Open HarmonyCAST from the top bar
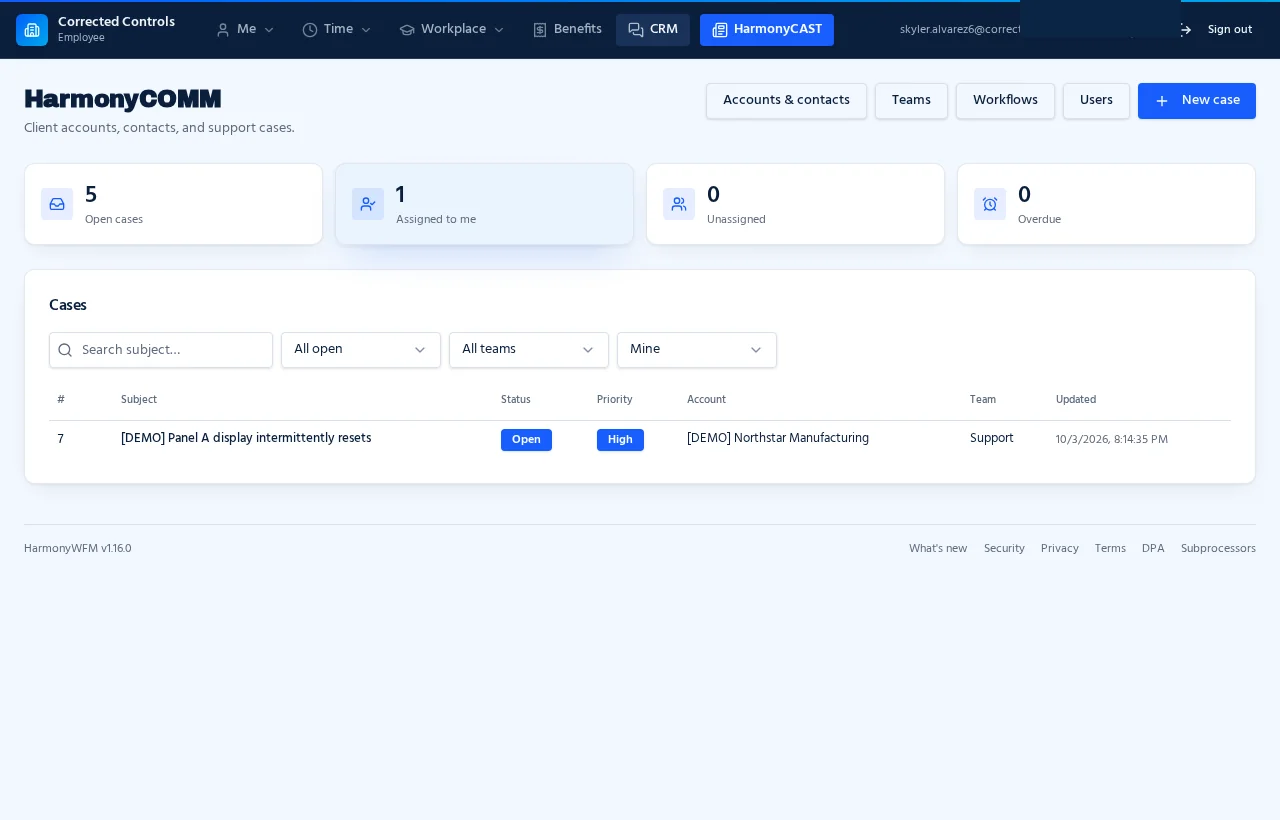 point(767,30)
